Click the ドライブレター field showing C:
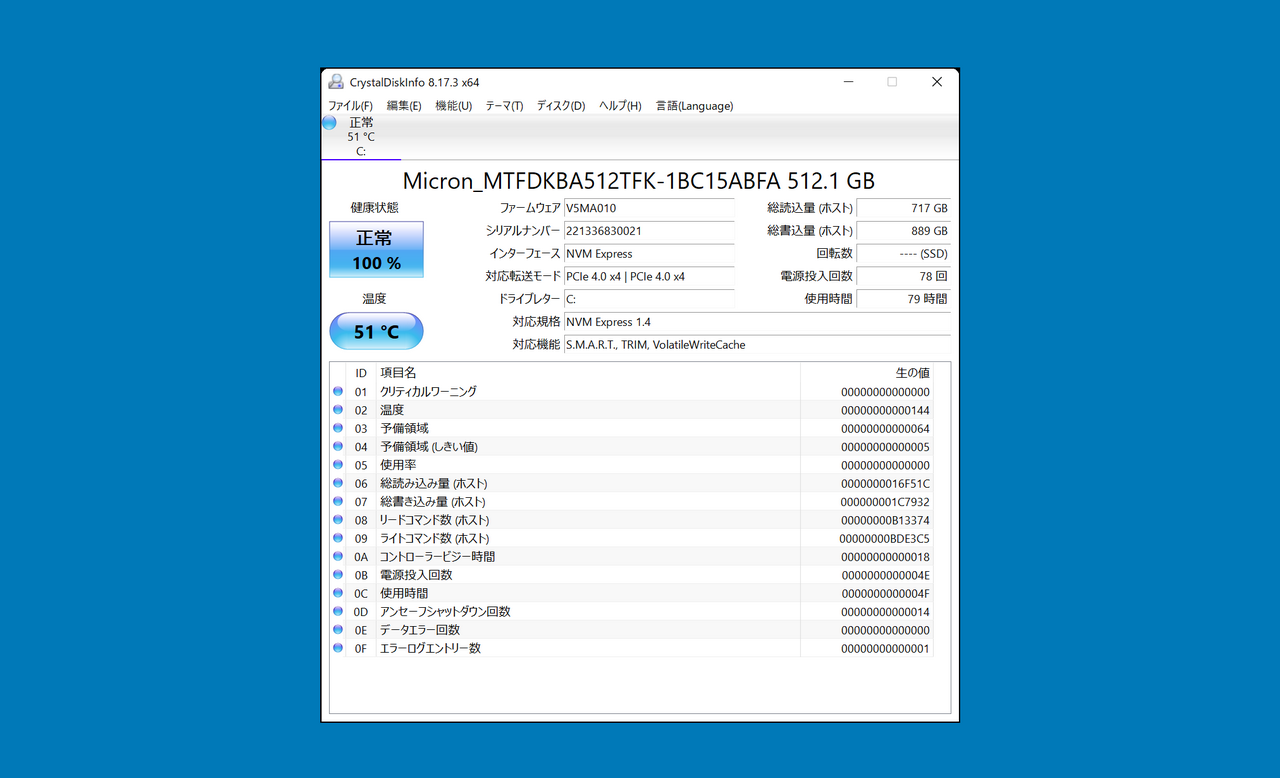 [x=649, y=299]
